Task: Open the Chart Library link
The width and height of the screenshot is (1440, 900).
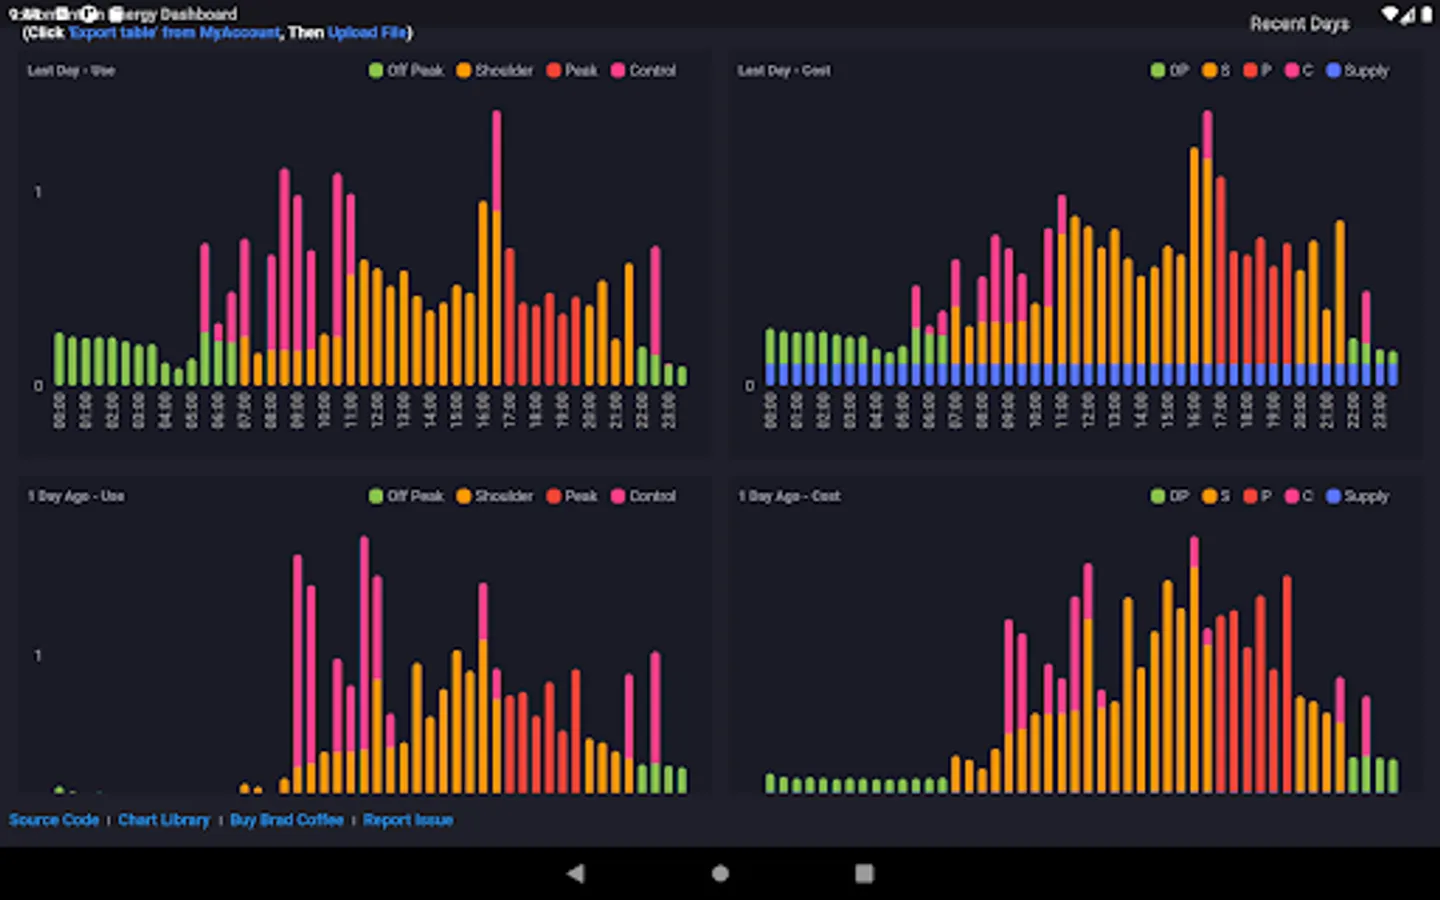Action: (x=164, y=820)
